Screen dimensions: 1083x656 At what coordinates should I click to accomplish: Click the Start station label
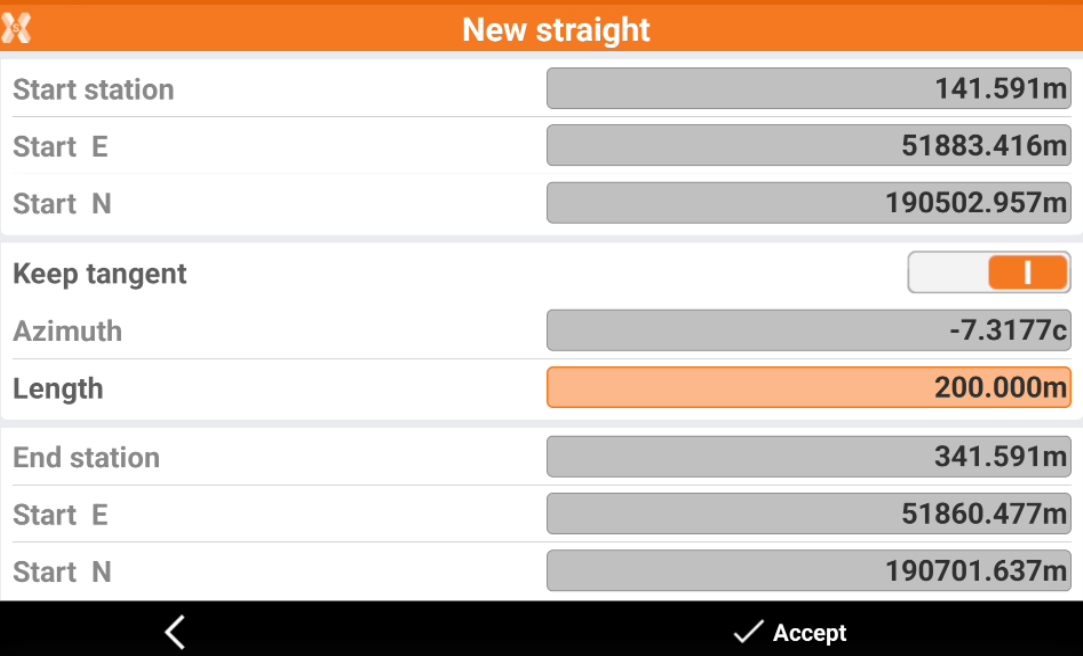94,89
